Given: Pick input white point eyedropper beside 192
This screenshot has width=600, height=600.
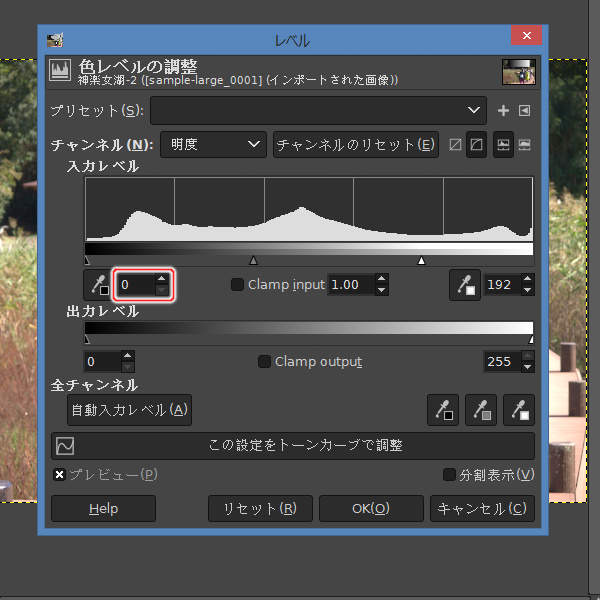Looking at the screenshot, I should (x=465, y=285).
